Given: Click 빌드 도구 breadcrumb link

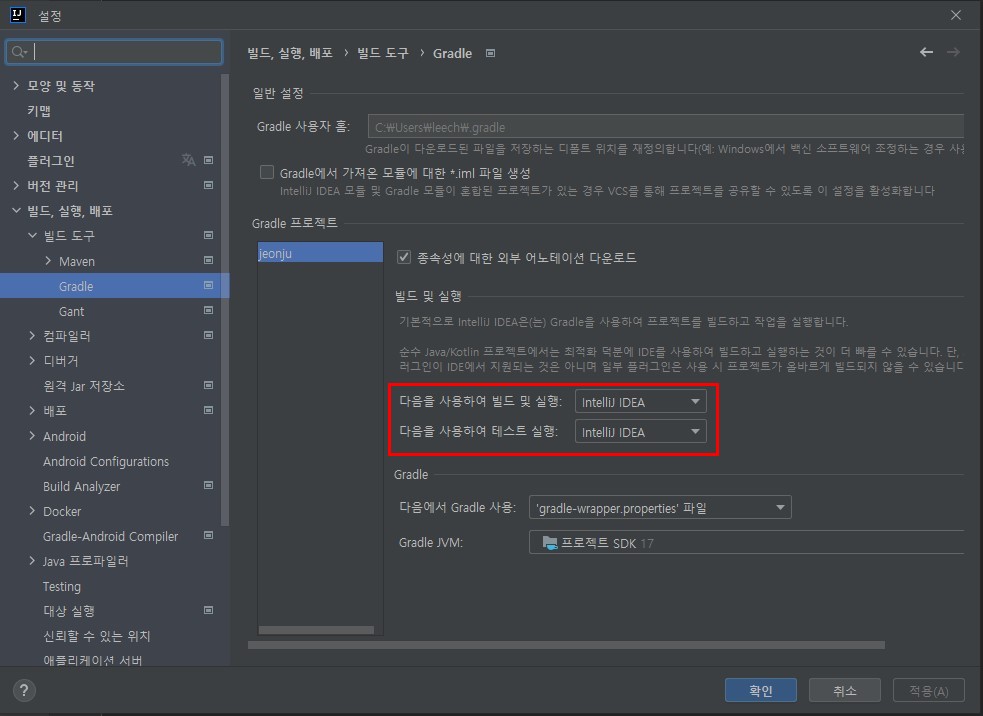Looking at the screenshot, I should pos(382,53).
